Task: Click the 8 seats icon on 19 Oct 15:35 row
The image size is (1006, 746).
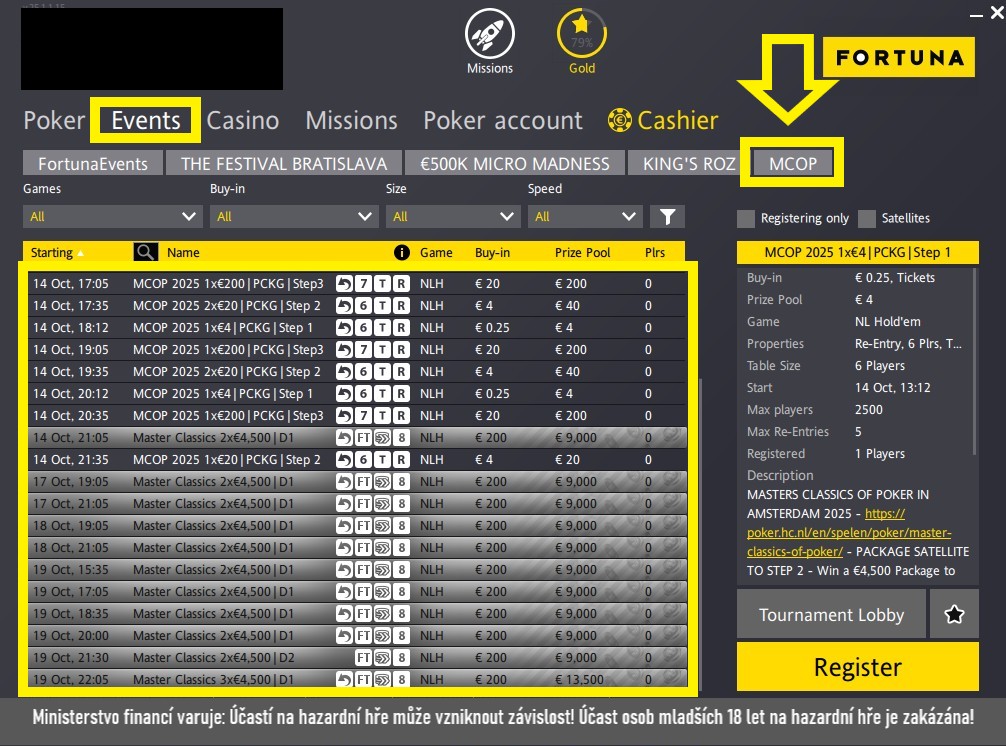Action: [401, 570]
